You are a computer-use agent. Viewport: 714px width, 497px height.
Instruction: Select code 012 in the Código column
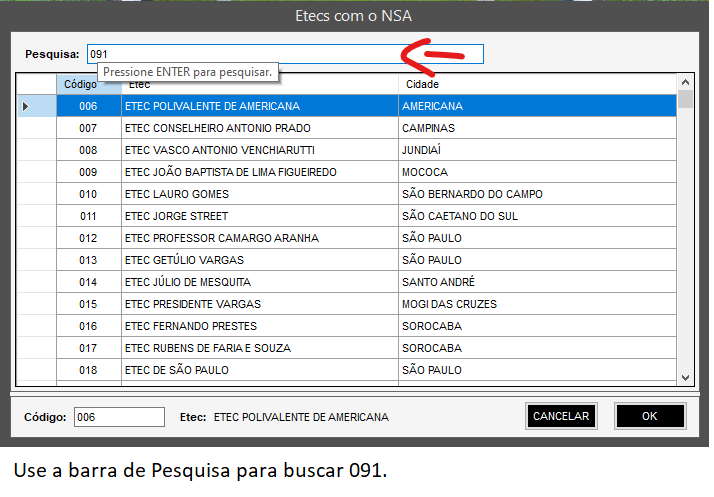(88, 238)
